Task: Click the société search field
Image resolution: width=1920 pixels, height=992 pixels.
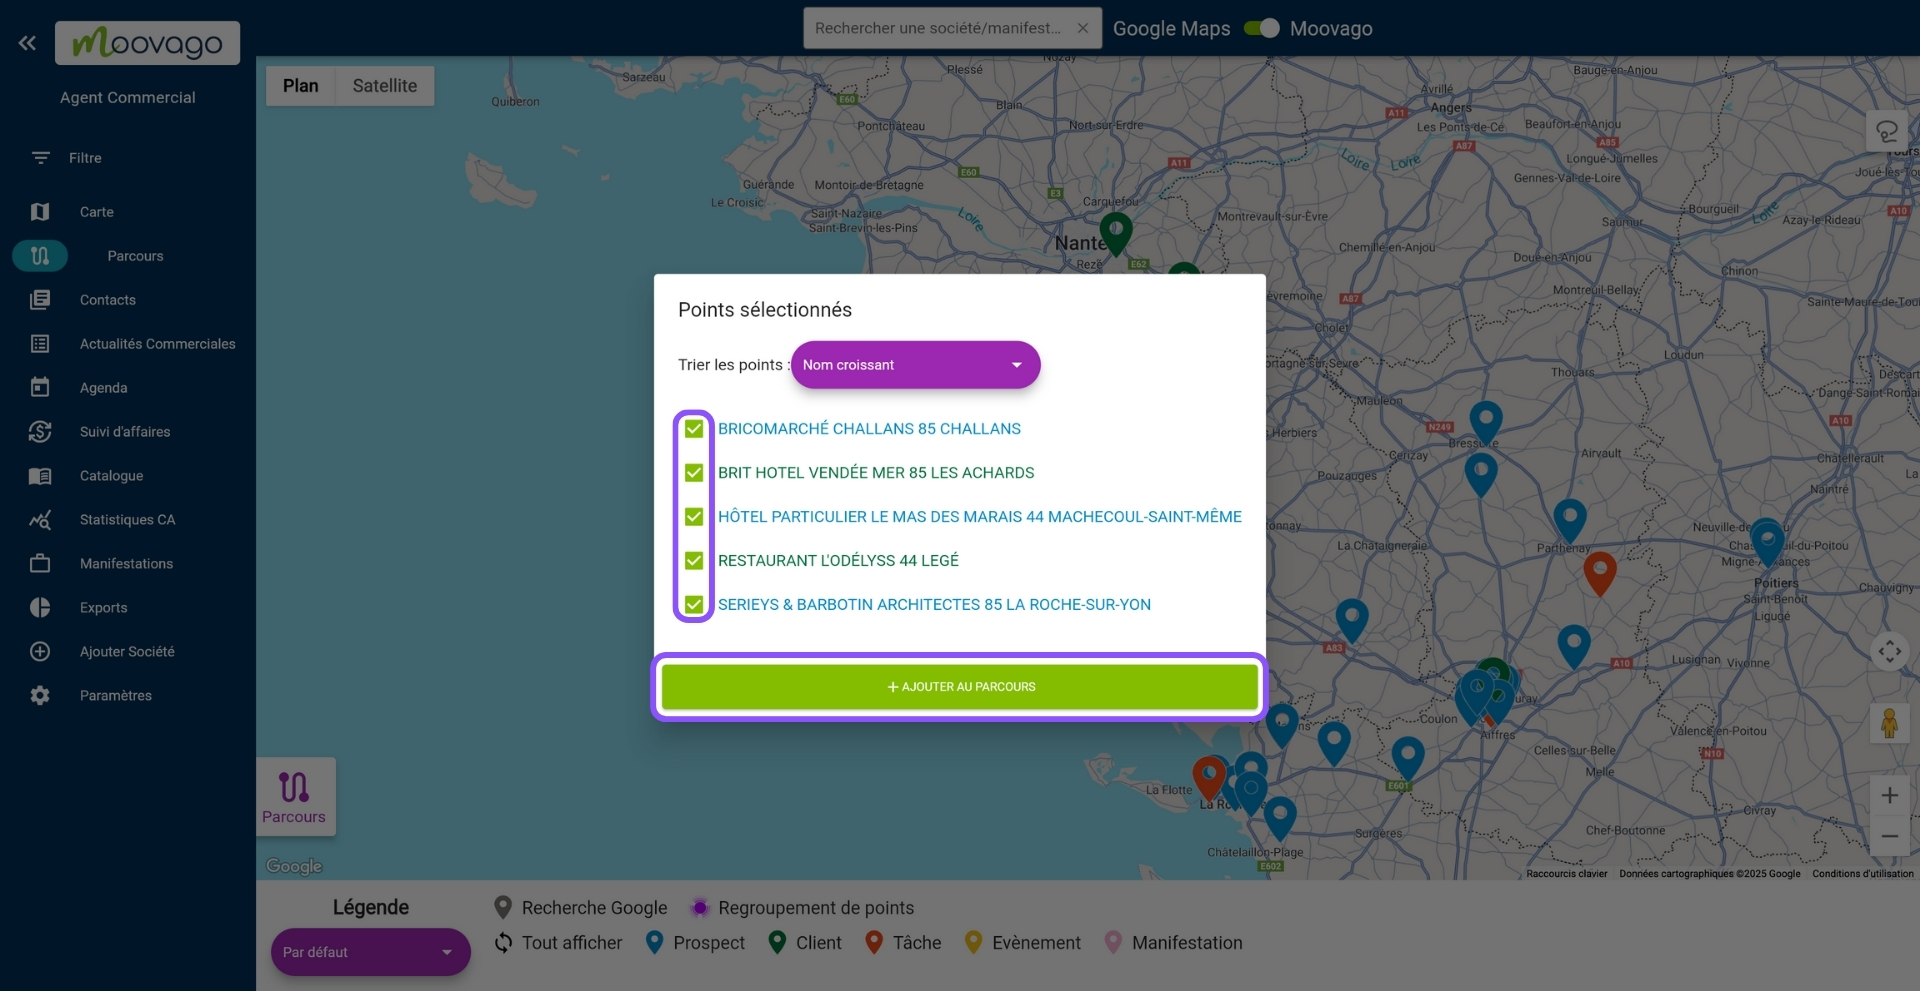Action: pyautogui.click(x=938, y=28)
